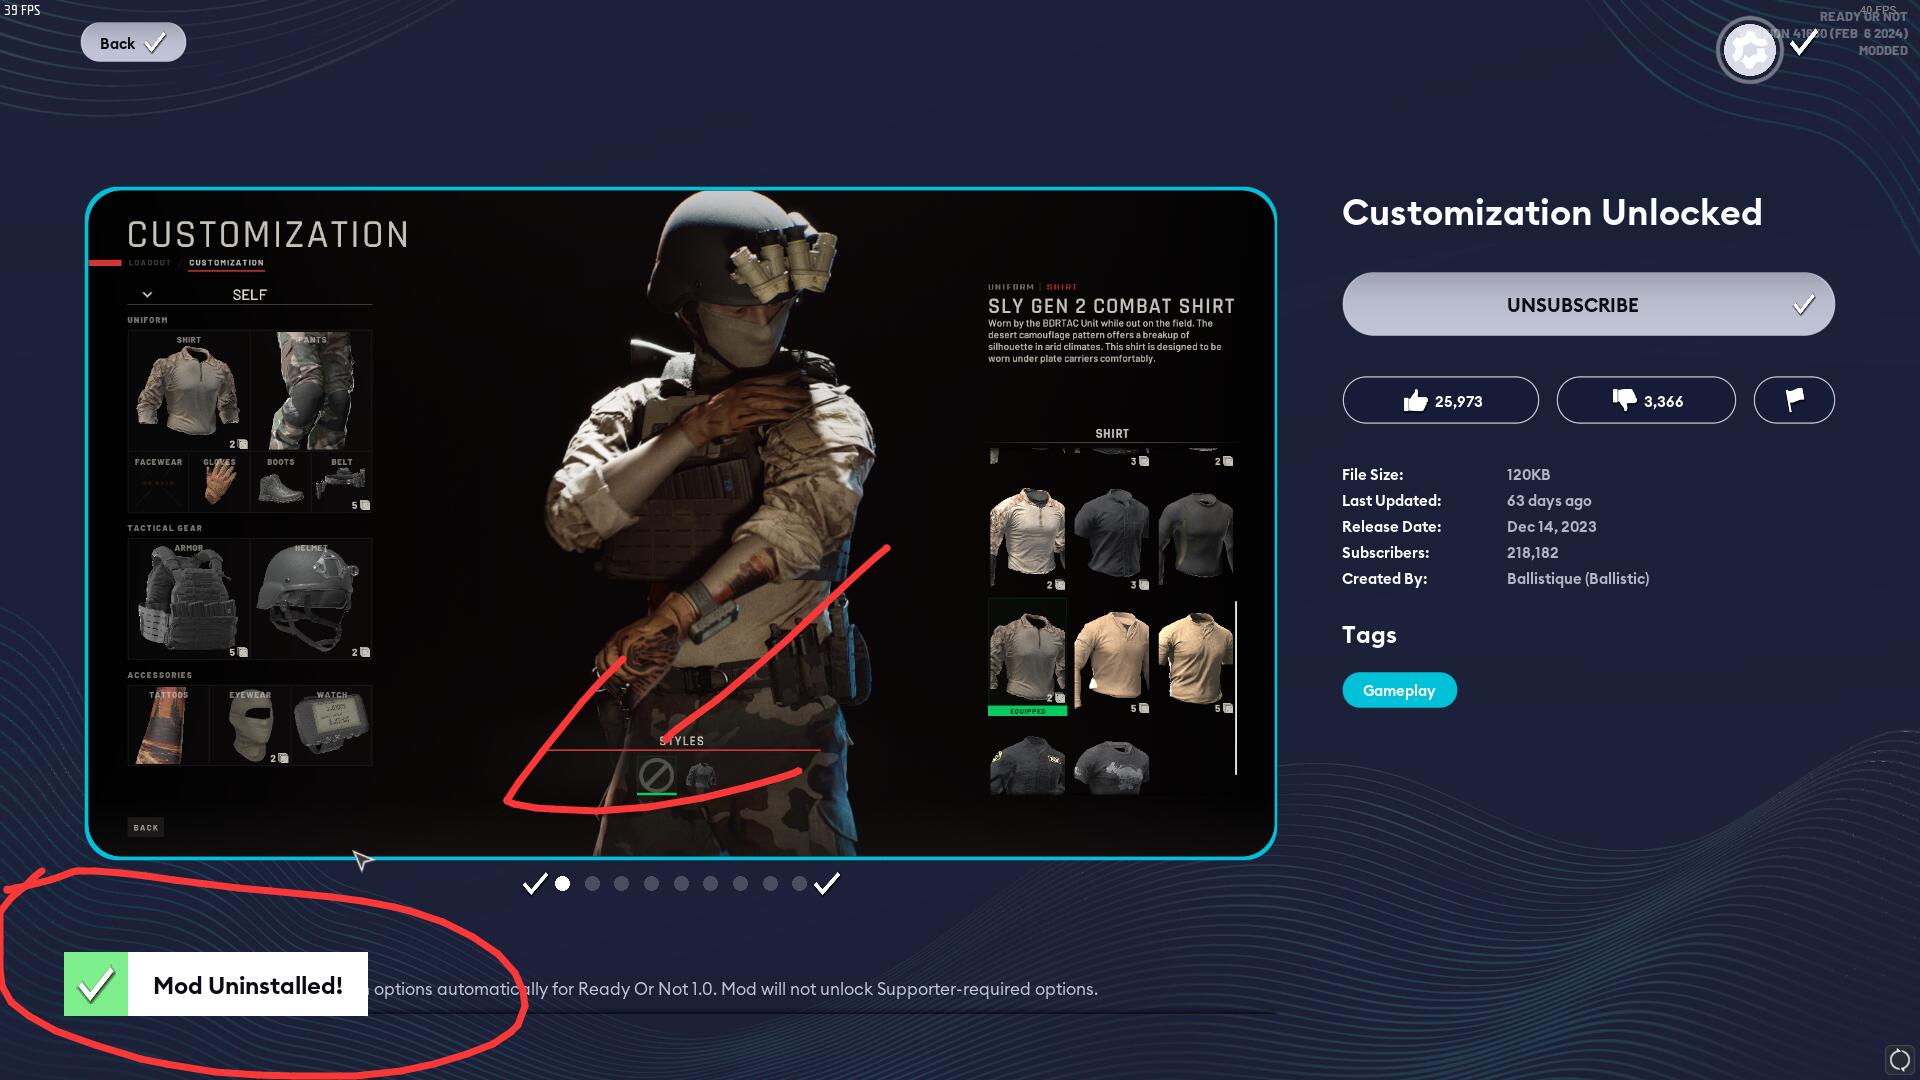This screenshot has width=1920, height=1080.
Task: Show next screenshot with right arrow
Action: (827, 884)
